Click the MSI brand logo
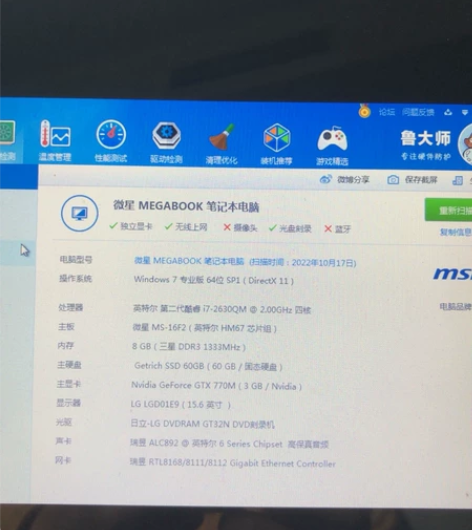Screen dimensions: 472x530 coord(453,273)
